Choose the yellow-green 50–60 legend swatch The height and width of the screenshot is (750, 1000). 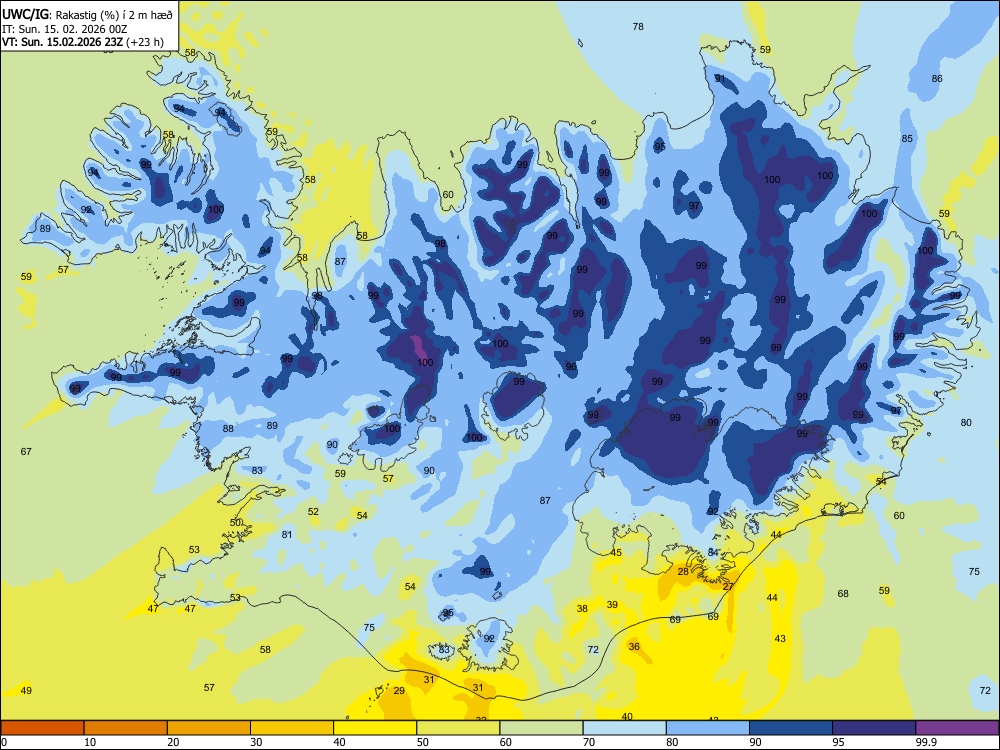[x=458, y=728]
